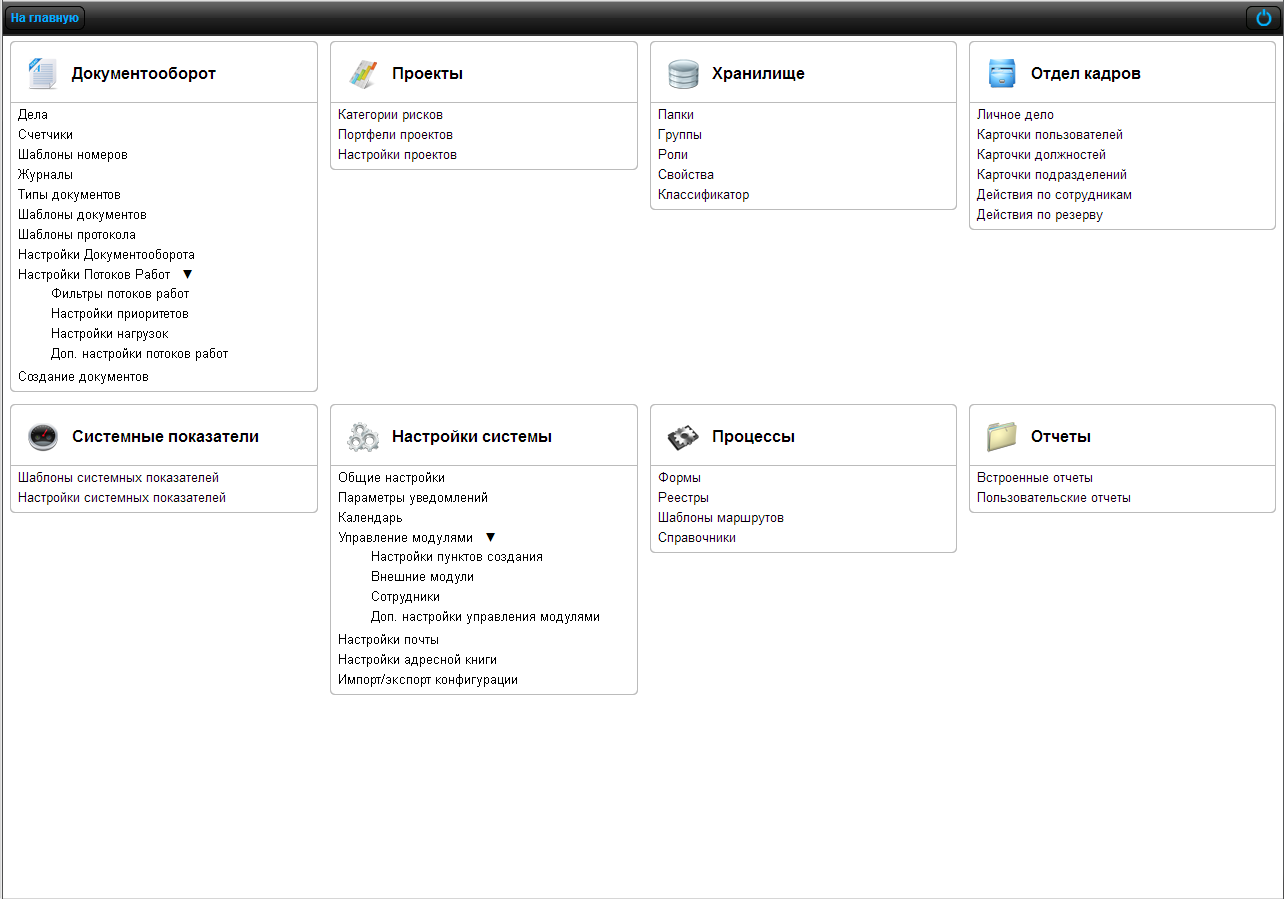Open Настройки нагрузок
1284x899 pixels.
coord(110,334)
